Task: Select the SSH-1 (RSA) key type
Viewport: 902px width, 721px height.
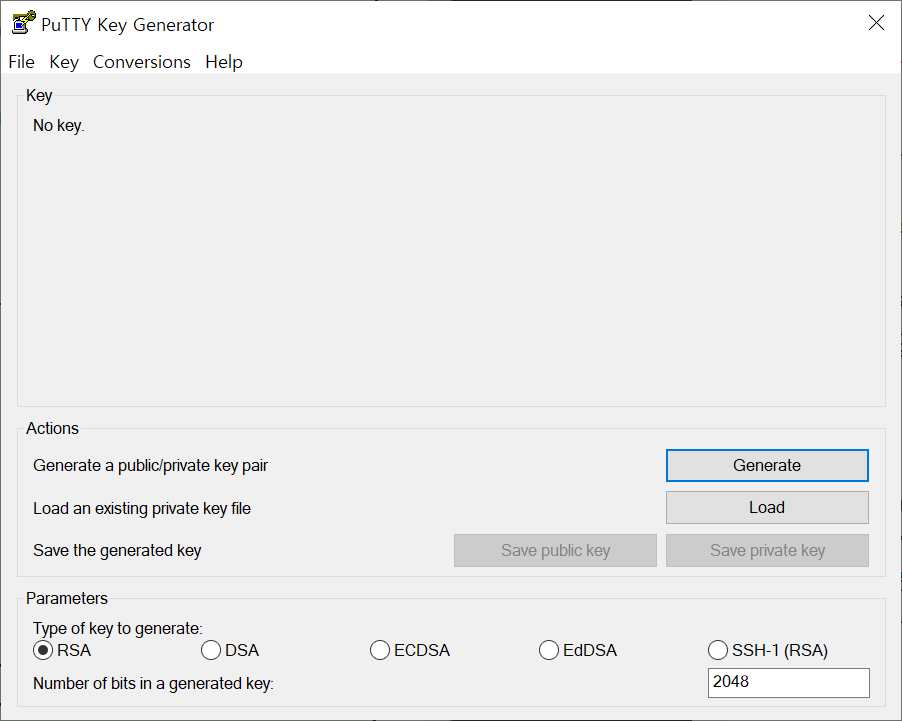Action: click(768, 650)
